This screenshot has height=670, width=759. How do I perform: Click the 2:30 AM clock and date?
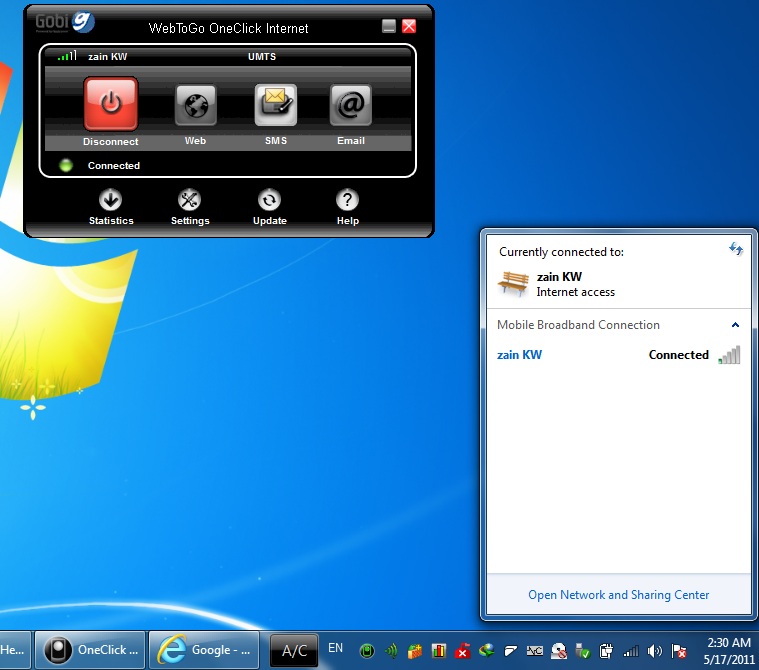[x=729, y=651]
